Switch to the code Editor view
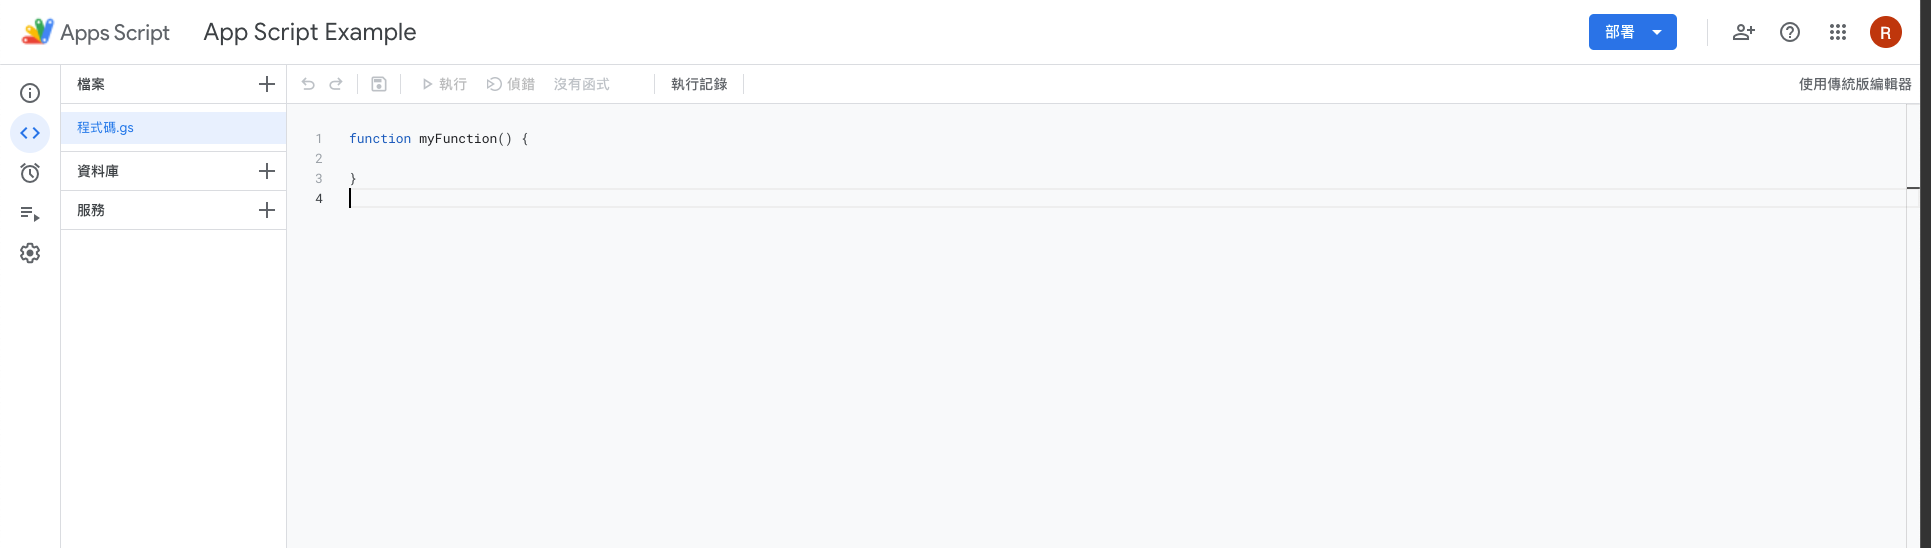Viewport: 1931px width, 548px height. [30, 133]
